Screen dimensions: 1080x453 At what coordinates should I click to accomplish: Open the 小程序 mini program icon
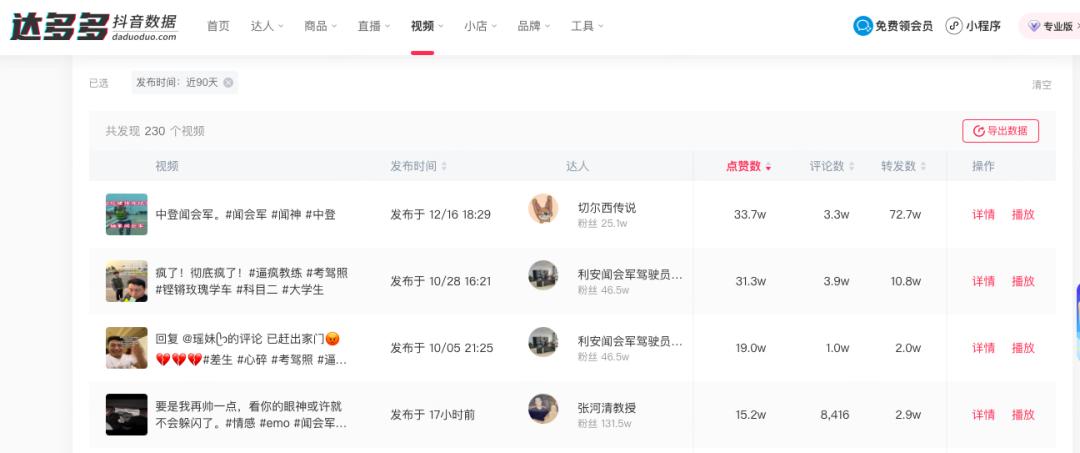(954, 26)
